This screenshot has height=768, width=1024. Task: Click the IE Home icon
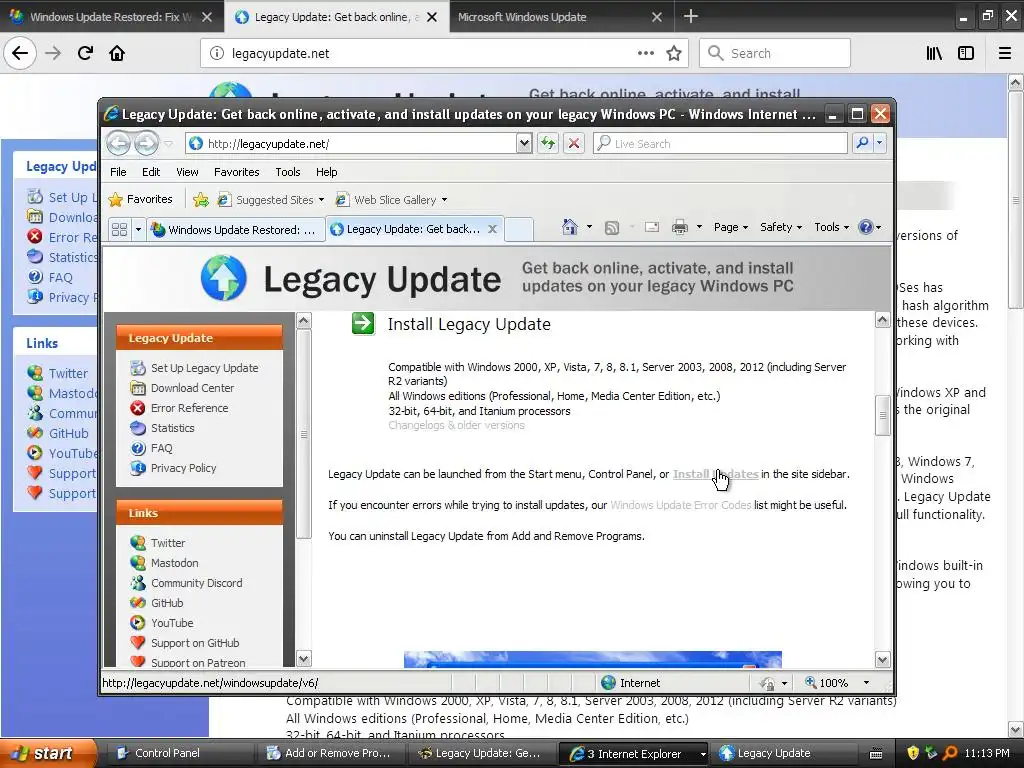coord(569,227)
